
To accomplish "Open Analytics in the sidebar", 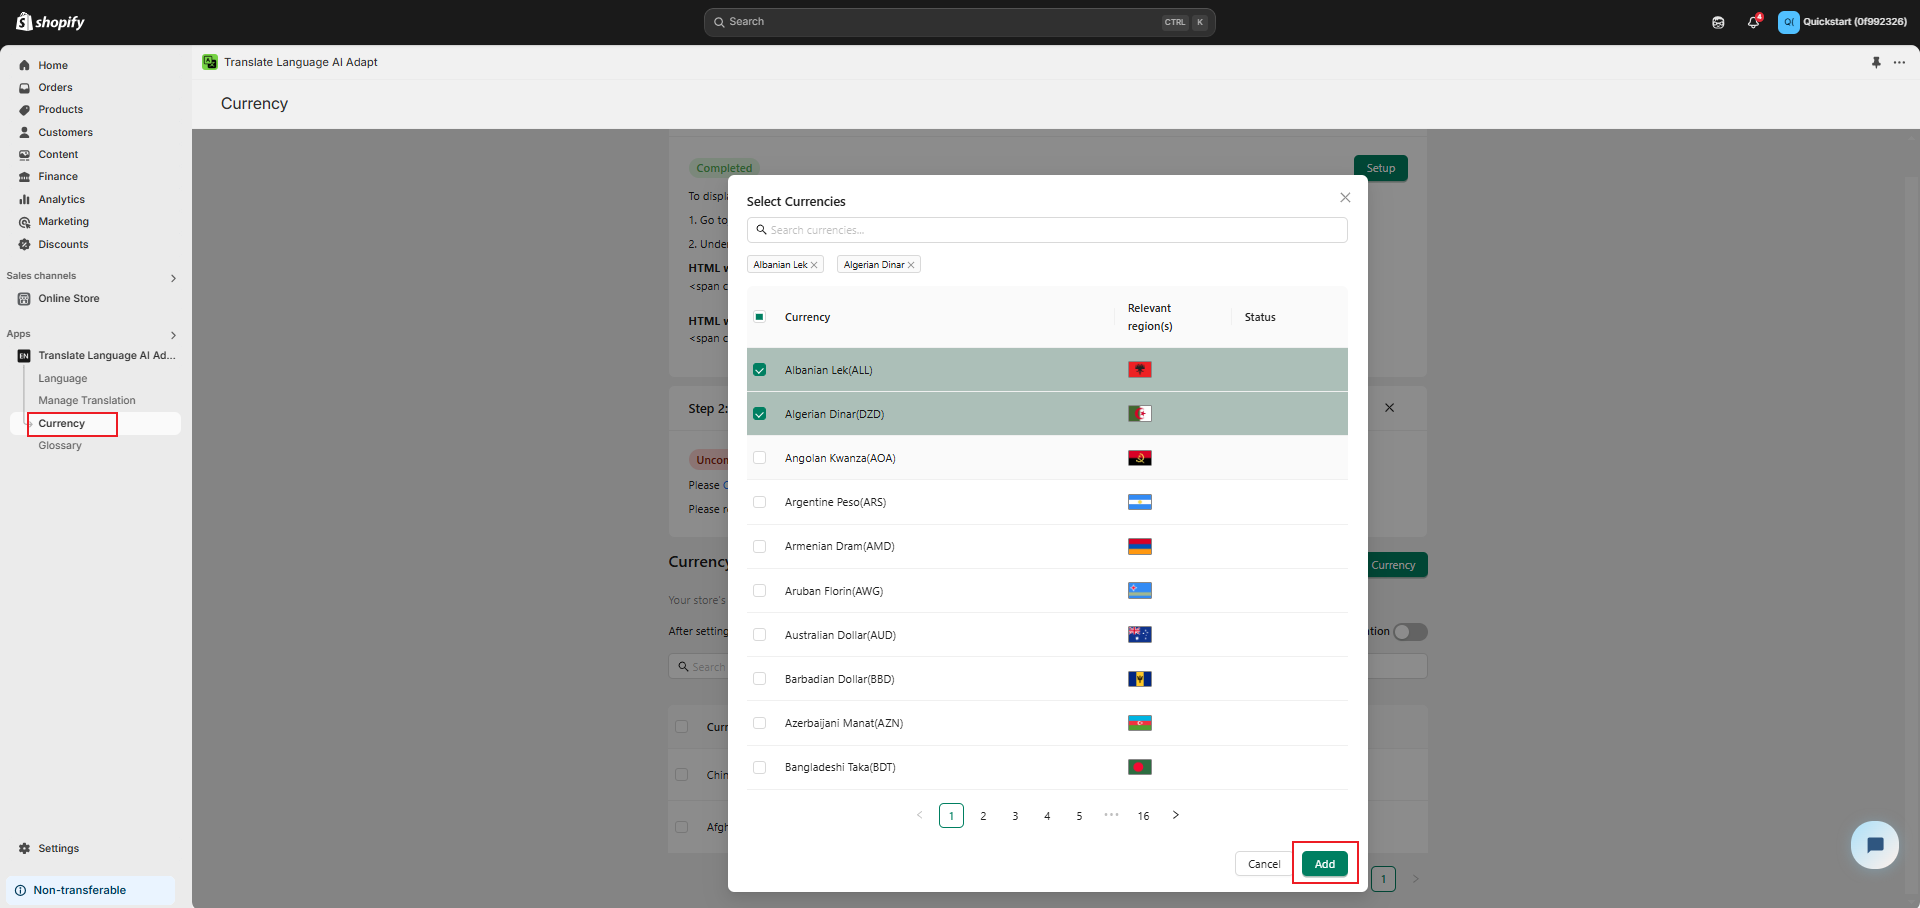I will (61, 199).
